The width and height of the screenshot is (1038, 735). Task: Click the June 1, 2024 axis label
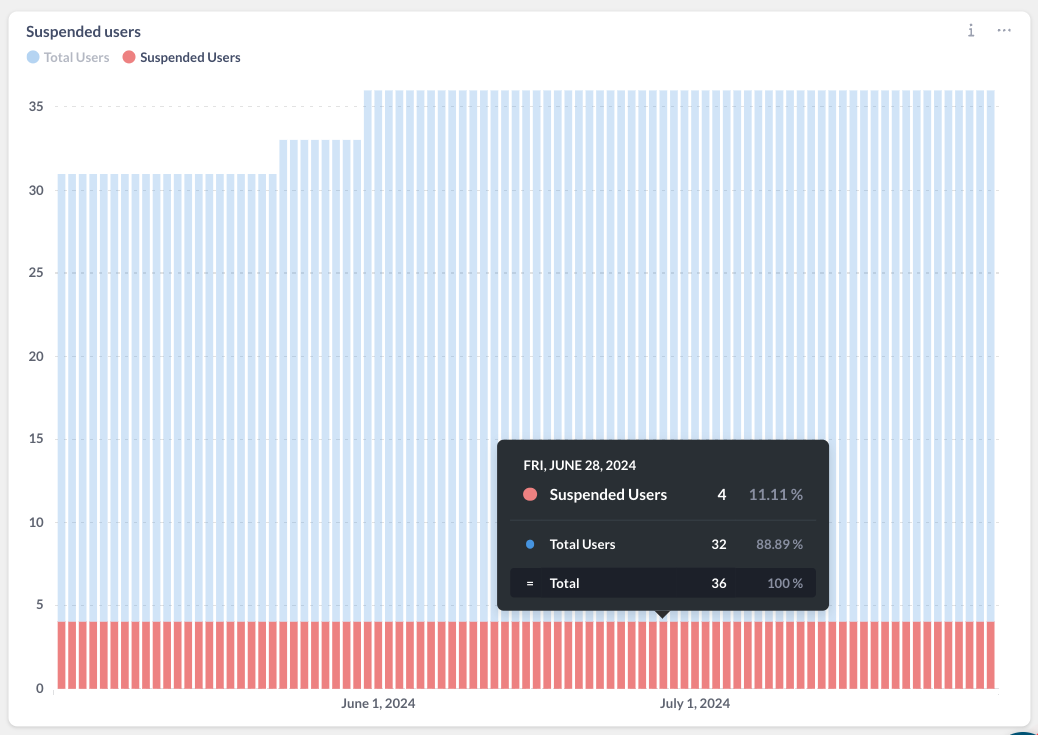pos(378,703)
